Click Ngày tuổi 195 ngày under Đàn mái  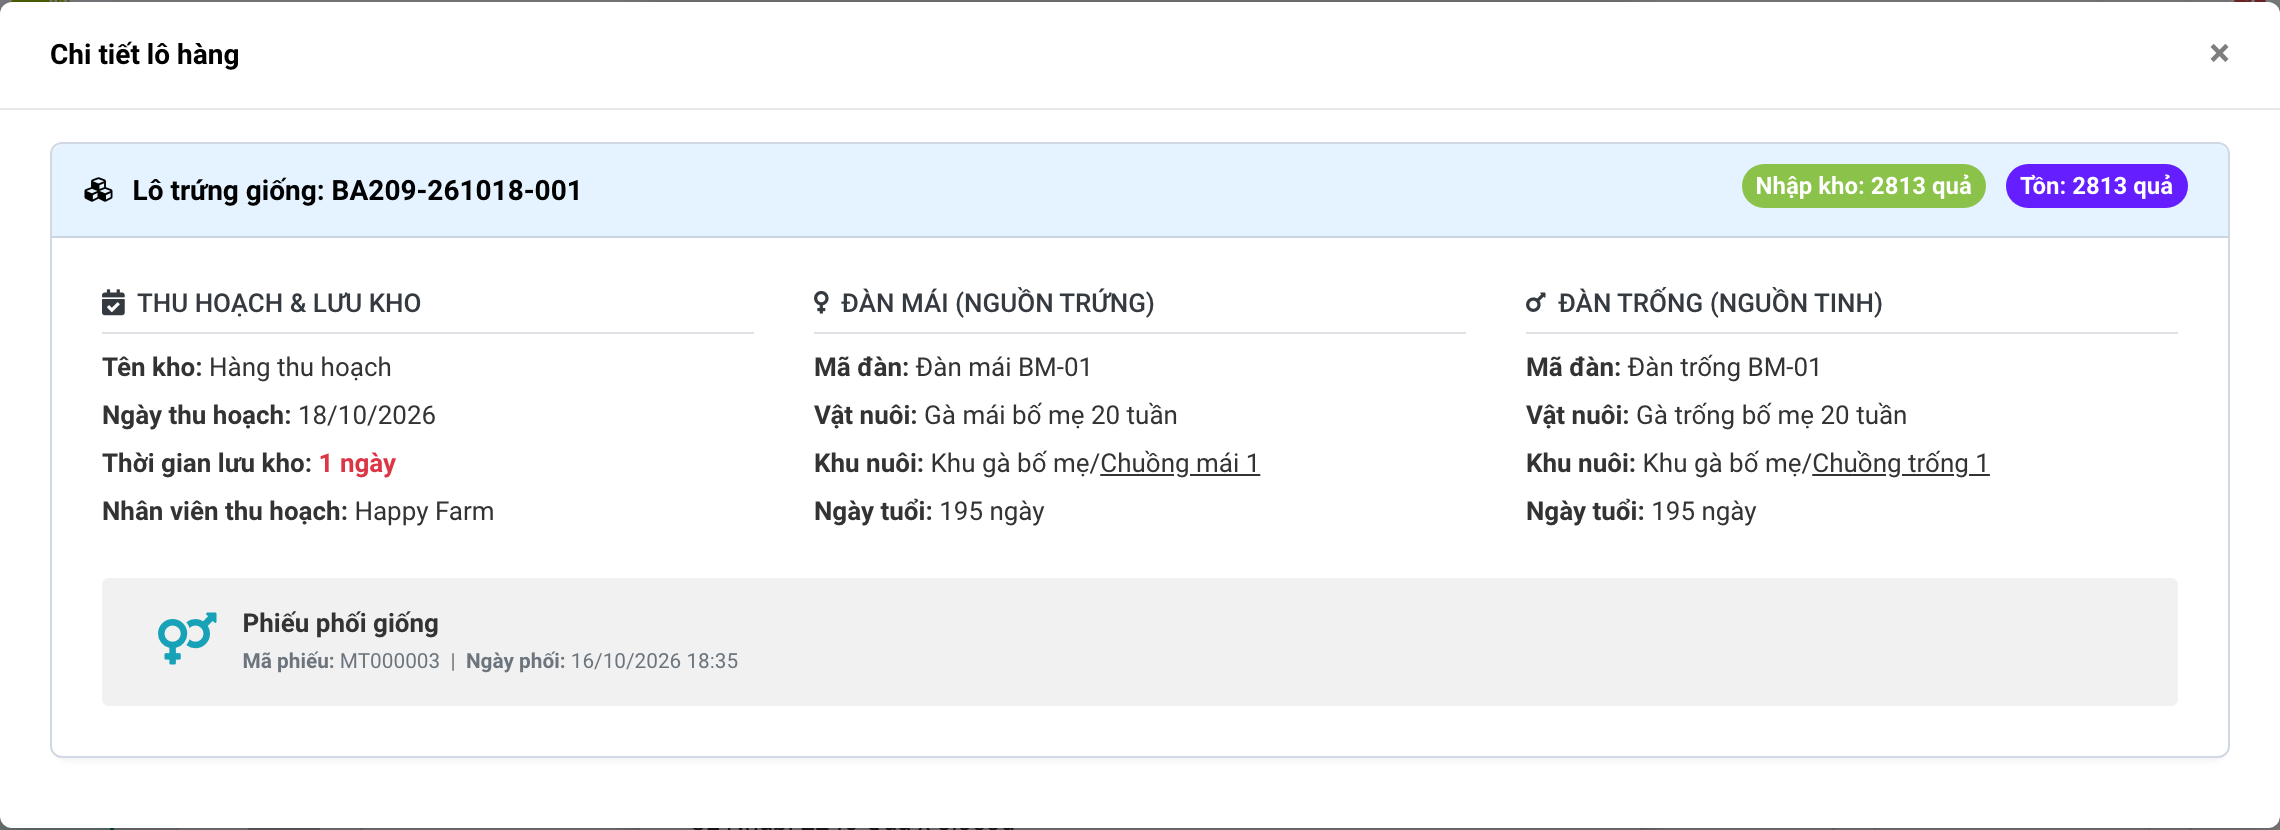coord(929,511)
